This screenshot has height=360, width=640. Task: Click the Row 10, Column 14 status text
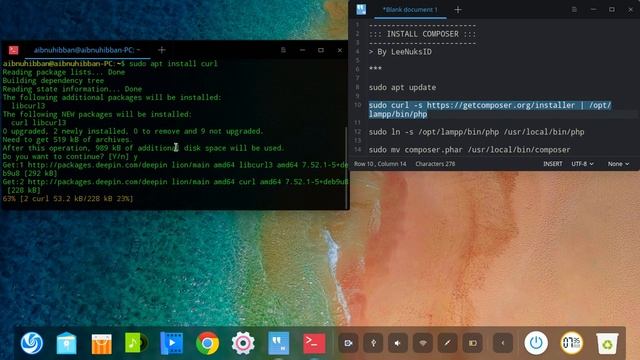point(380,164)
